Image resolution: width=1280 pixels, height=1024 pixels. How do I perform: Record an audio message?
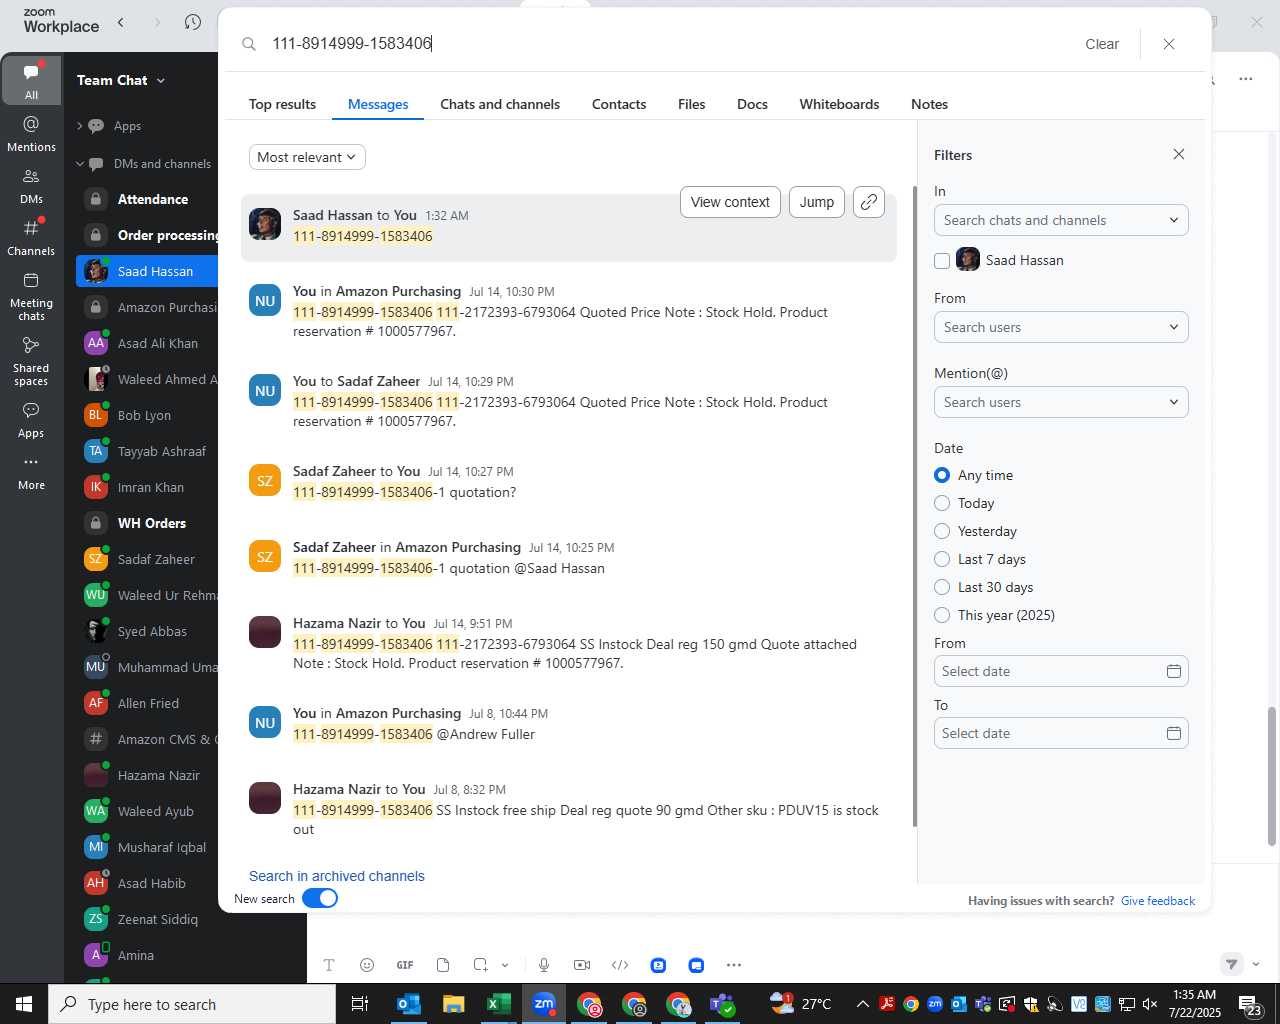click(x=544, y=965)
